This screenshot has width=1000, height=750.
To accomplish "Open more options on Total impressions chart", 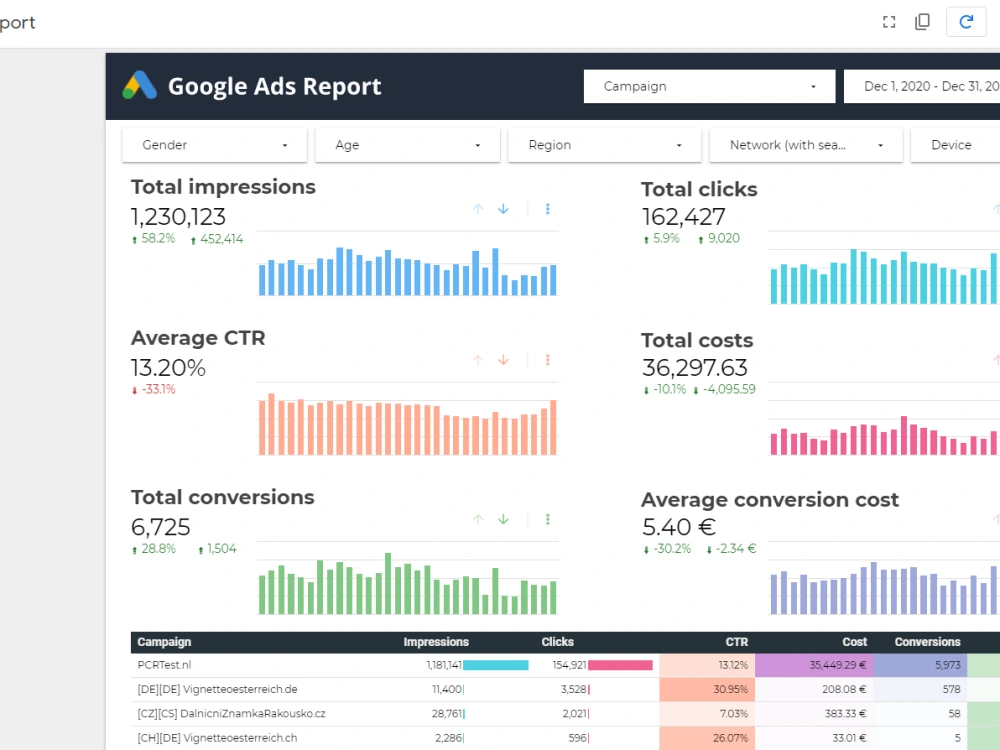I will tap(547, 209).
